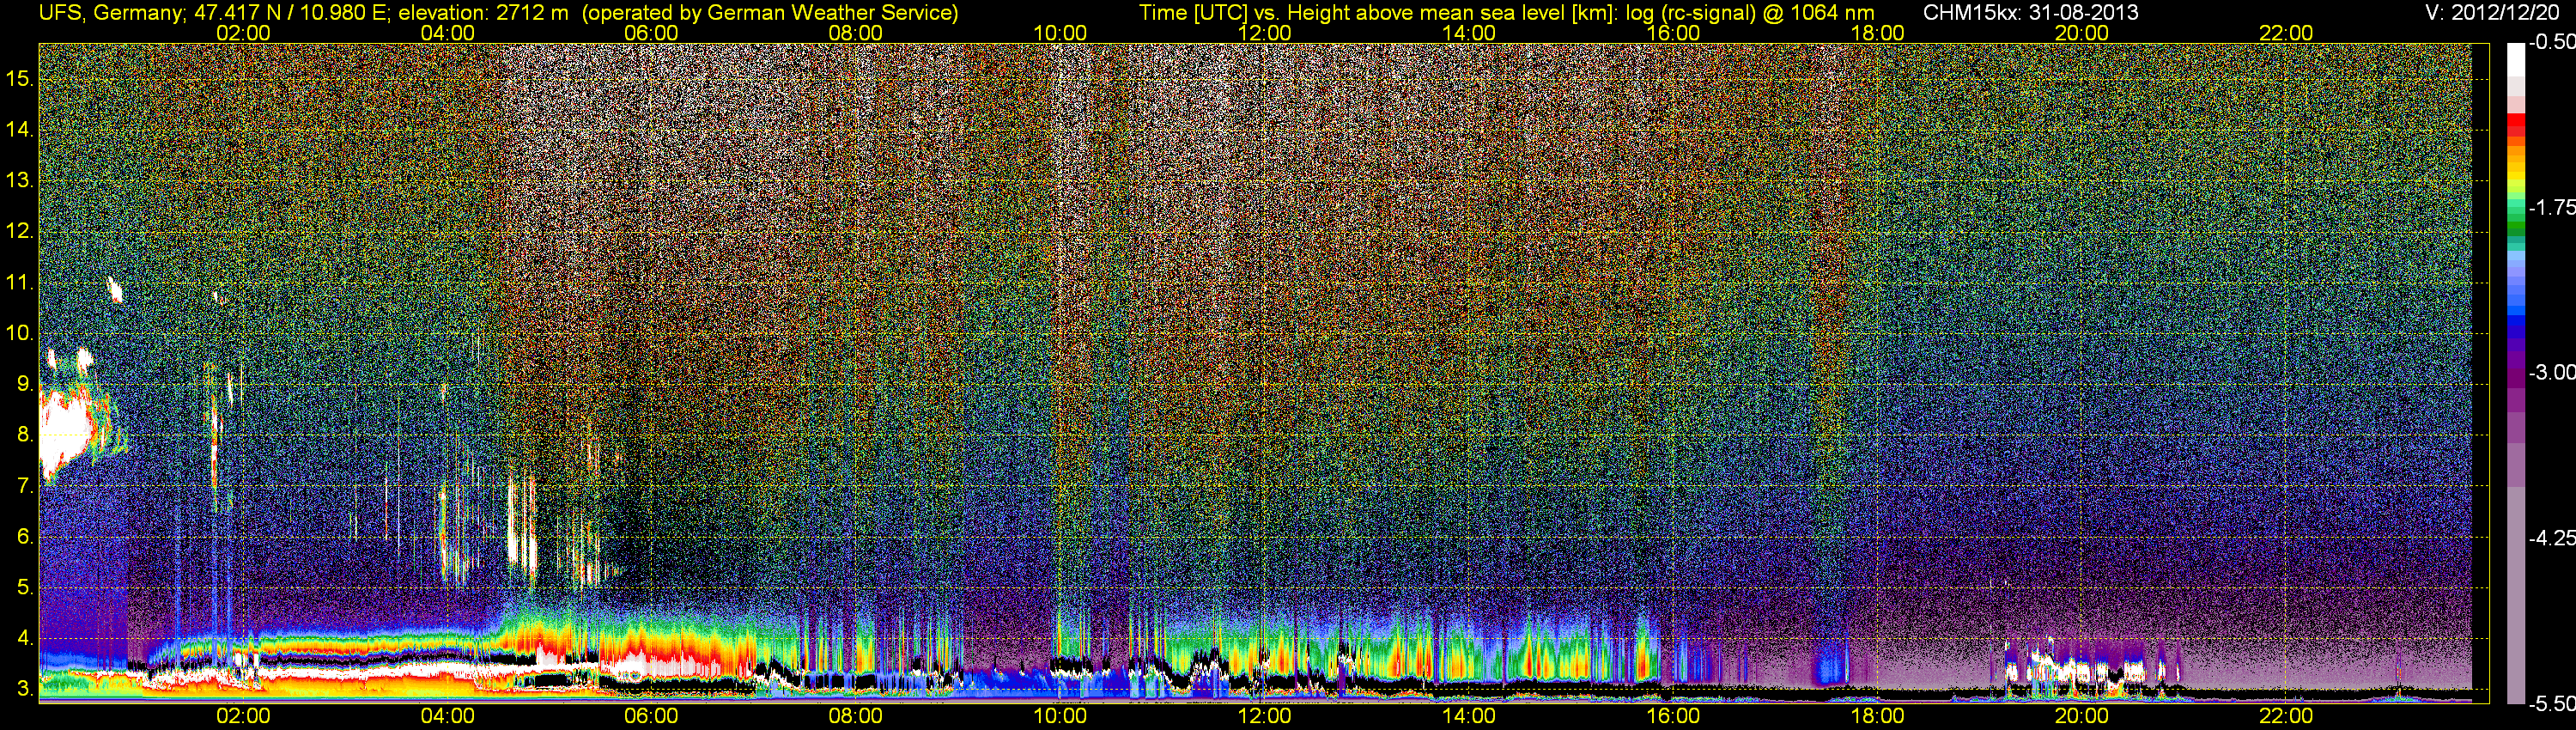Click the 'log (rc-signal) @ 1064 nm' text
Viewport: 2576px width, 730px height.
(1750, 13)
